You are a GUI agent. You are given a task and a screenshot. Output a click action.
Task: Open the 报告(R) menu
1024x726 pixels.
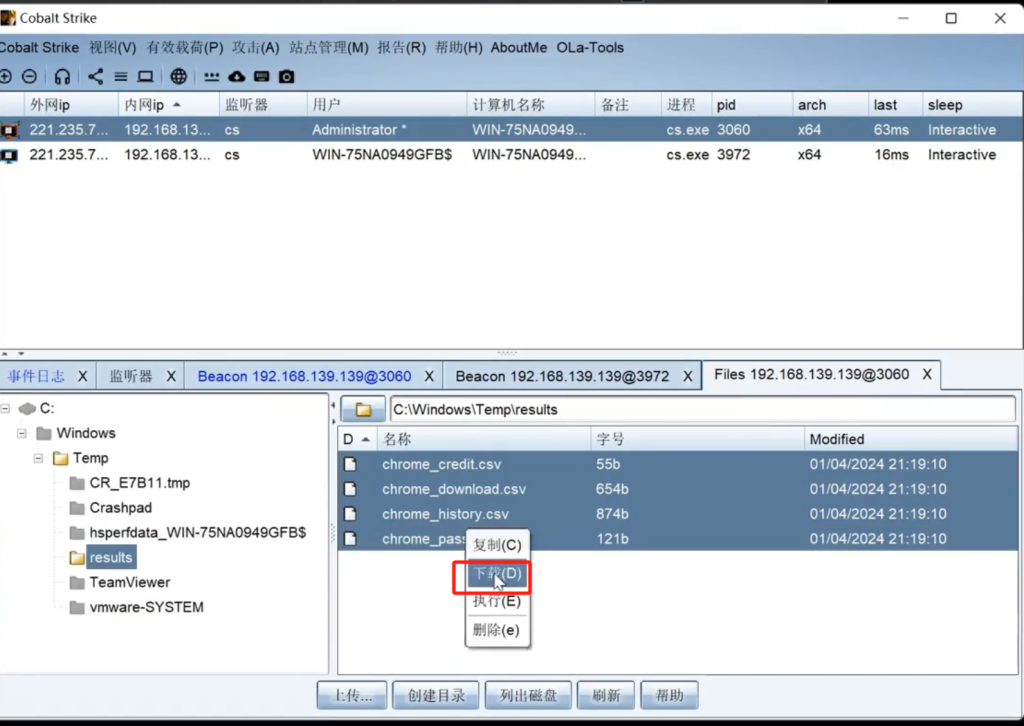click(401, 48)
